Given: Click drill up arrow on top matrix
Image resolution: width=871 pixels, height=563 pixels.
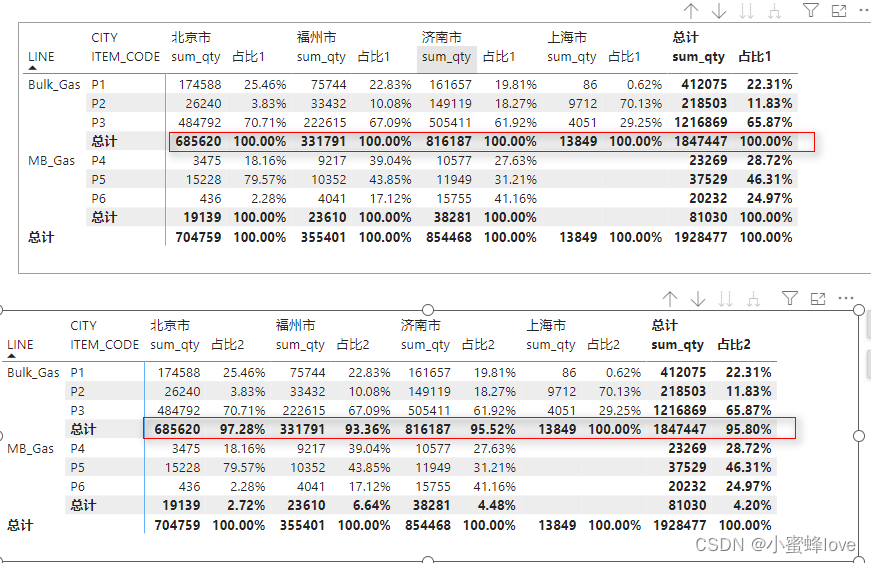Looking at the screenshot, I should pyautogui.click(x=691, y=11).
